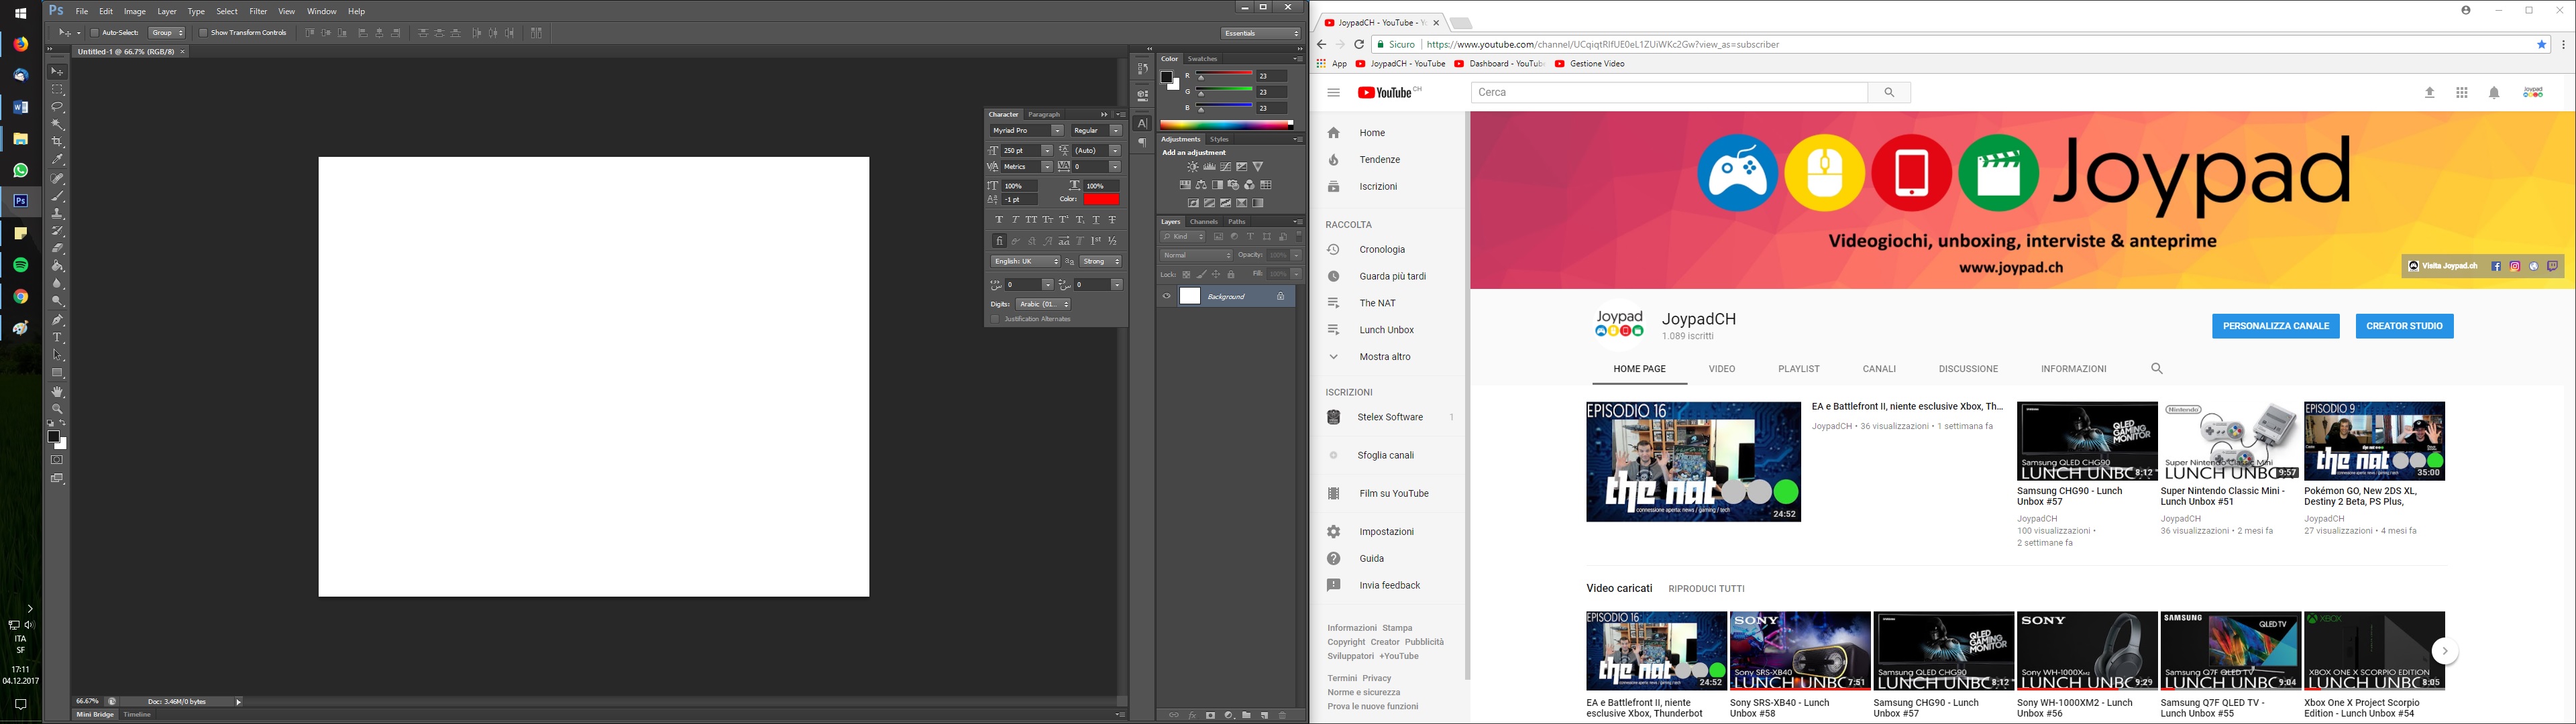Select the Eyedropper tool

point(57,160)
